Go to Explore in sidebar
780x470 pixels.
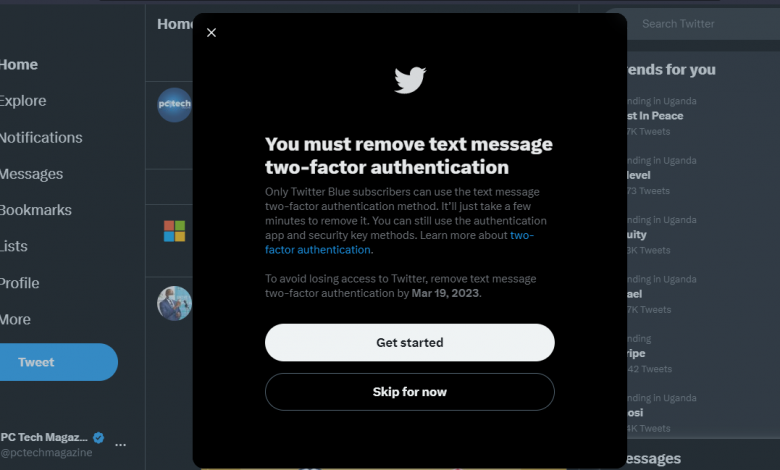pos(23,101)
